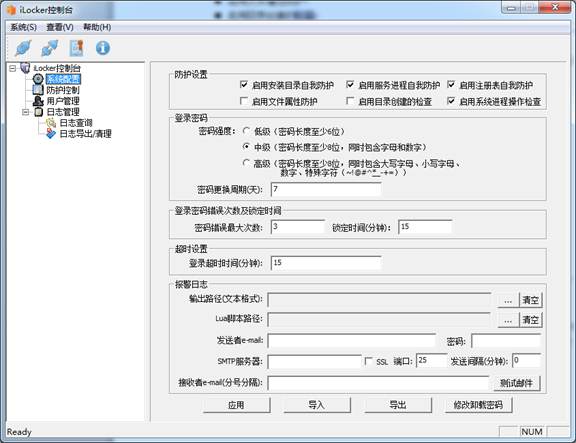The image size is (576, 443).
Task: Open the document toolbar icon
Action: pos(76,48)
